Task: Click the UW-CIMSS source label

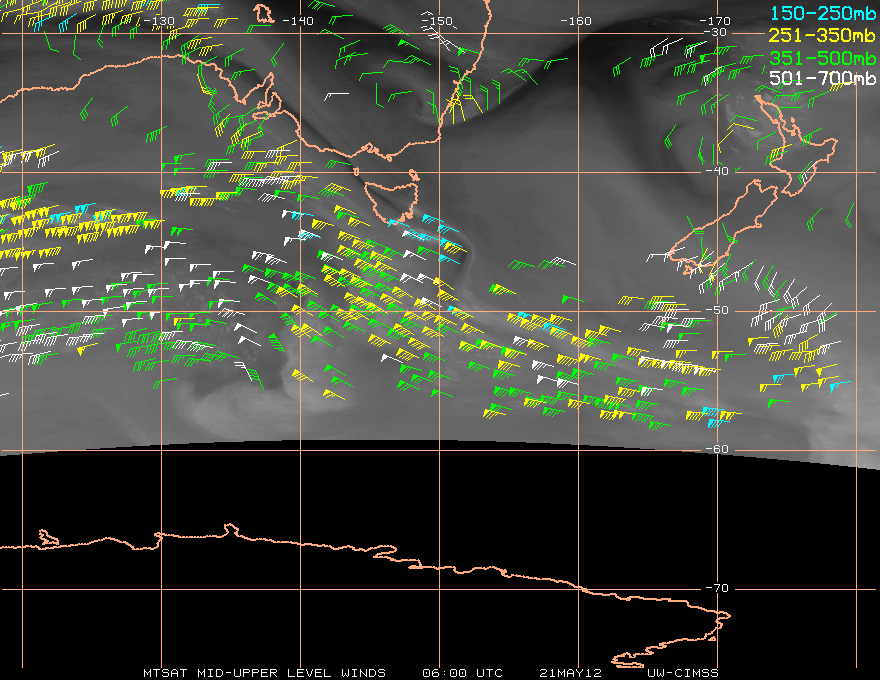Action: coord(682,672)
